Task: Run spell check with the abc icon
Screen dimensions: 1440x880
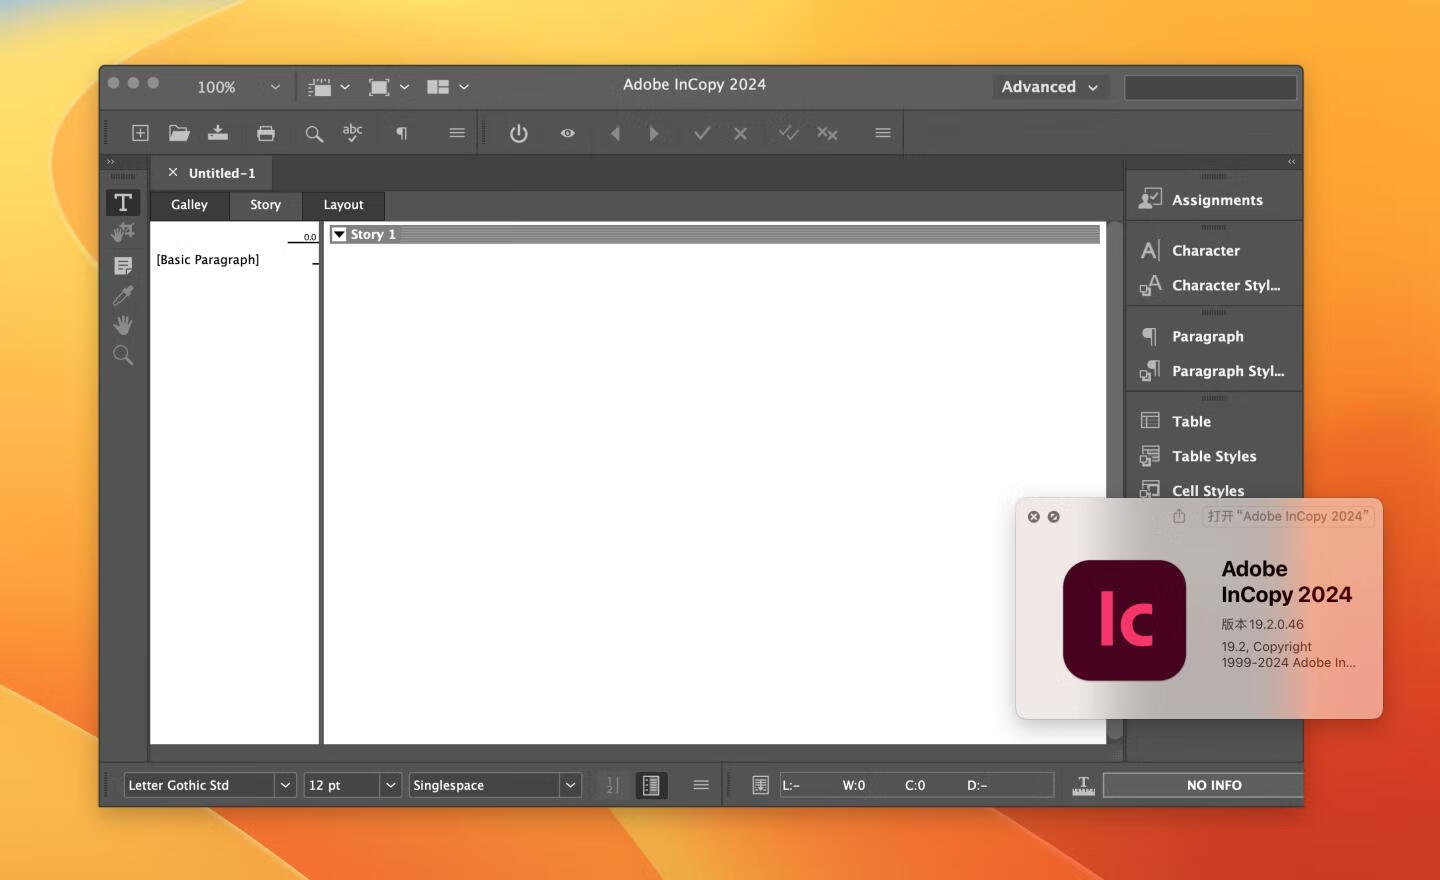Action: [353, 133]
